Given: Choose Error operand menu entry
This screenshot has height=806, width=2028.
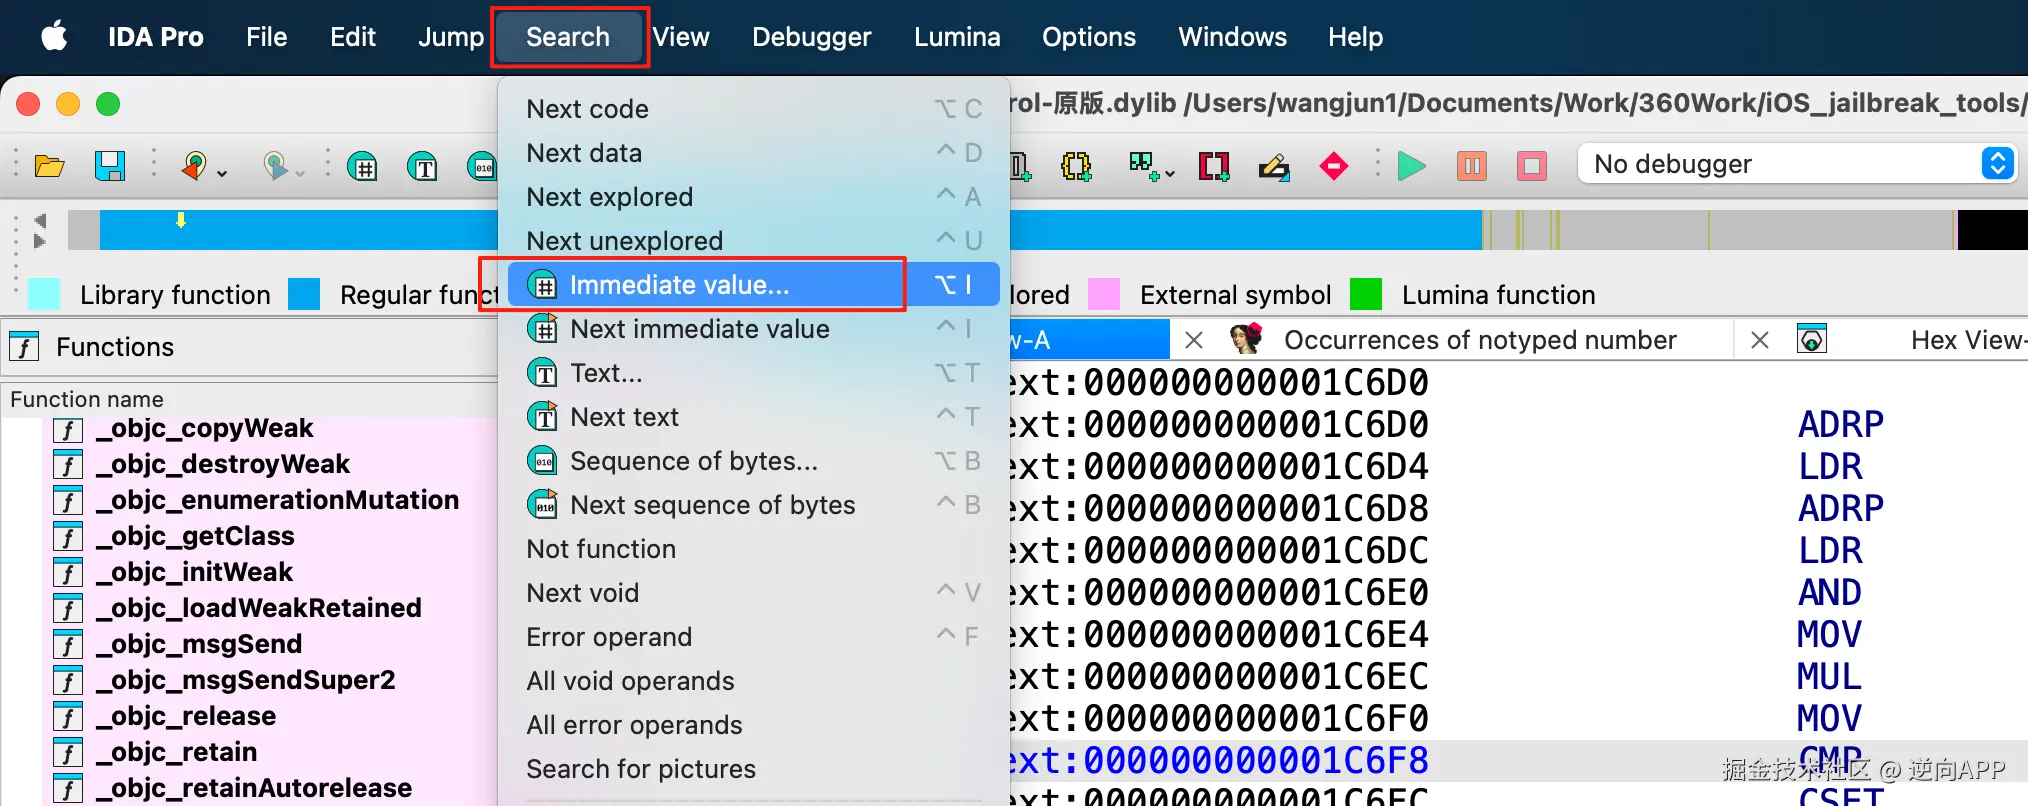Looking at the screenshot, I should 754,637.
